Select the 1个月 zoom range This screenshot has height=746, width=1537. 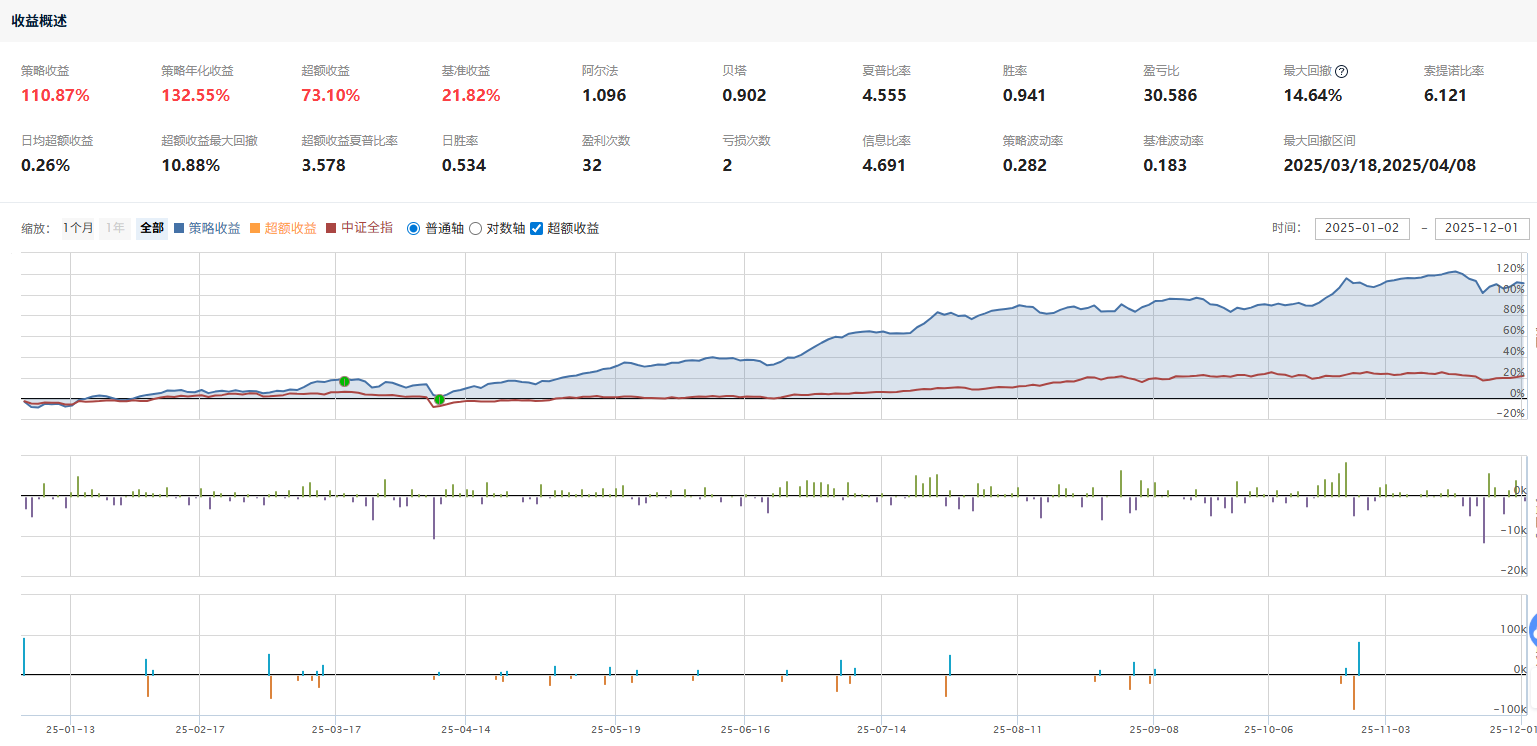78,228
